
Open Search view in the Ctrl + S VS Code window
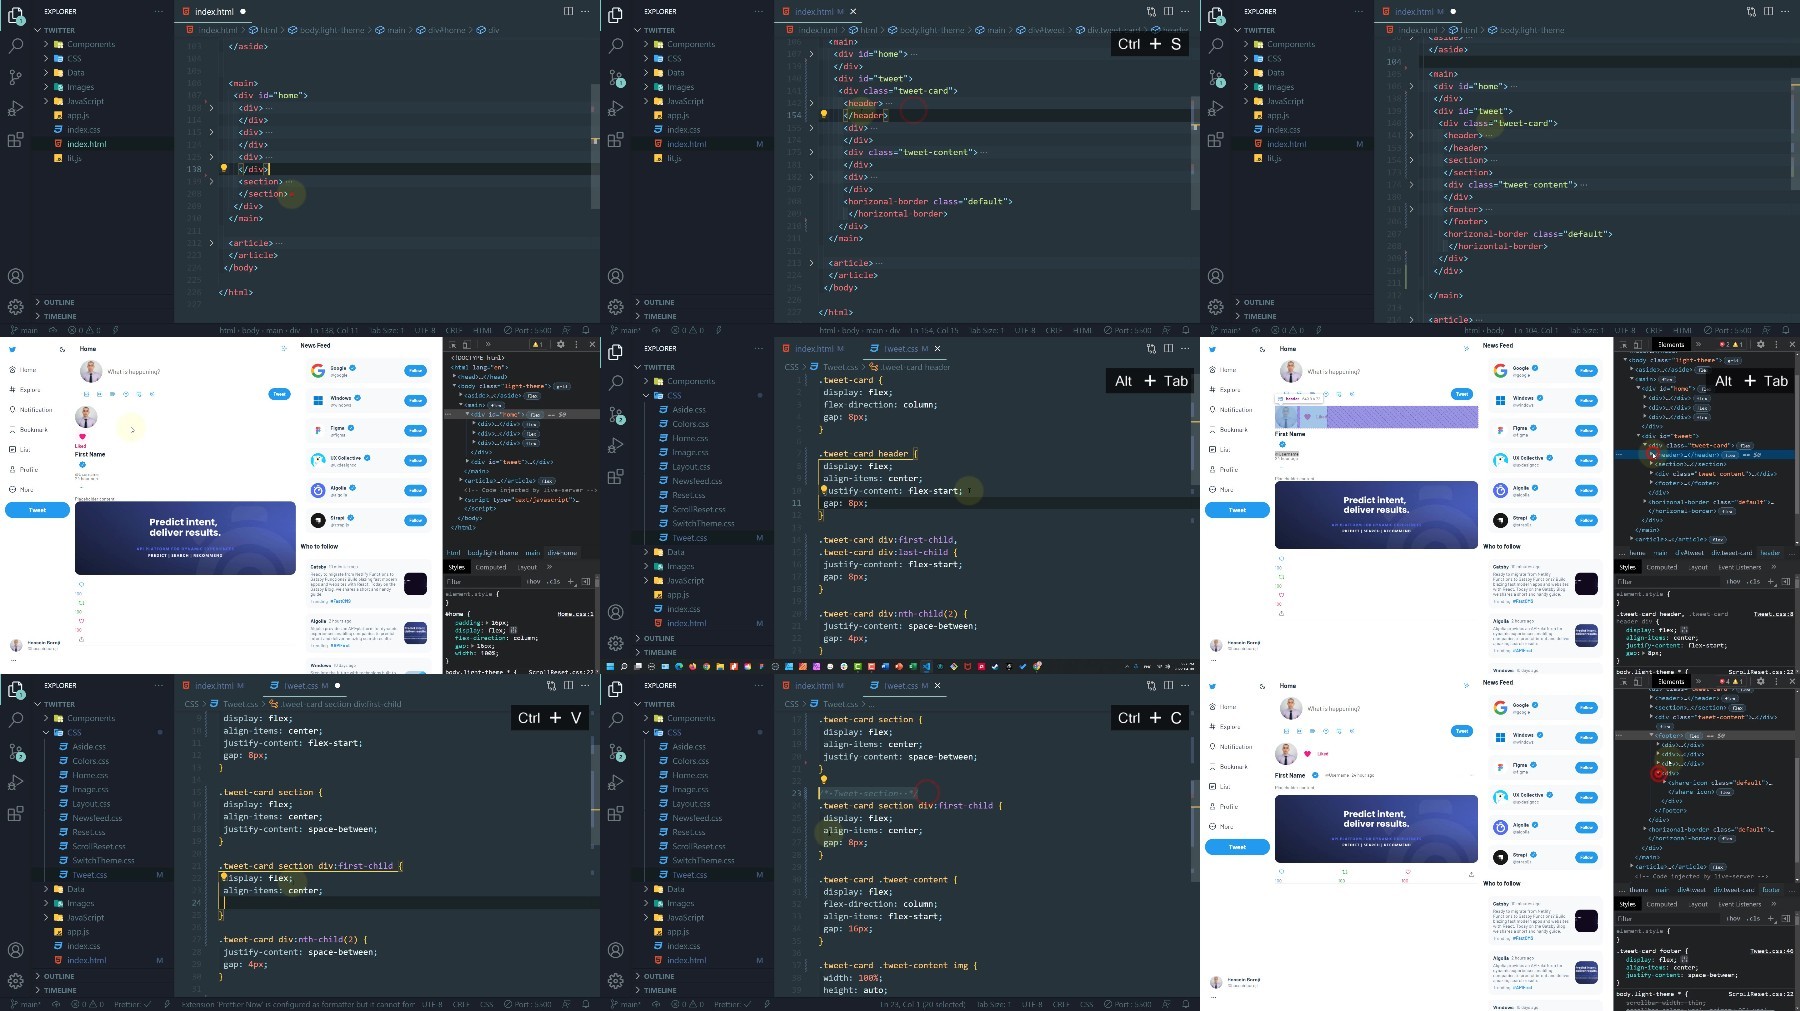point(616,45)
